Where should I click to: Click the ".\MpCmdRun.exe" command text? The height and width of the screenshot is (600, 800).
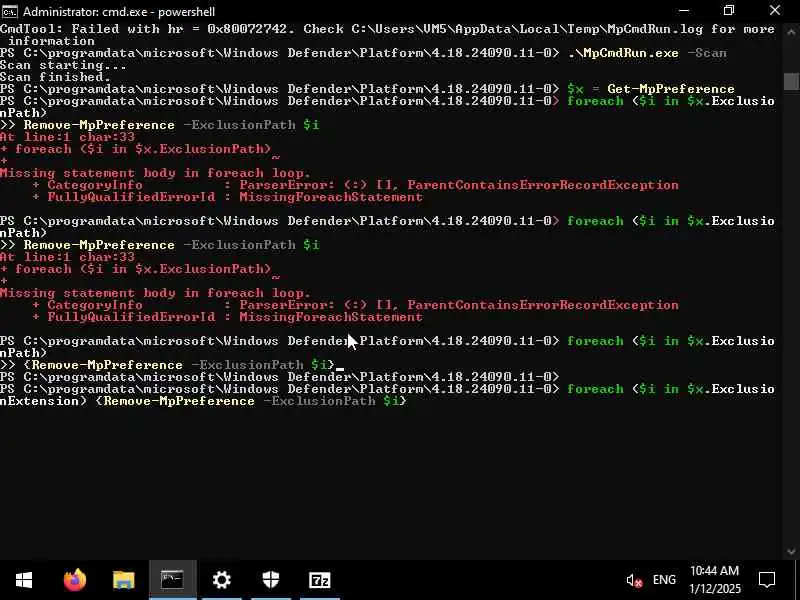pos(623,53)
